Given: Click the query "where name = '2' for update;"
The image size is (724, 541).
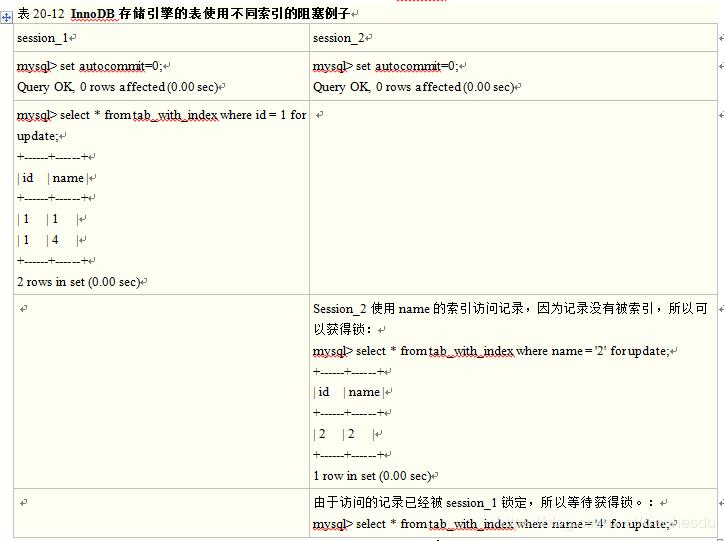Looking at the screenshot, I should pos(491,351).
